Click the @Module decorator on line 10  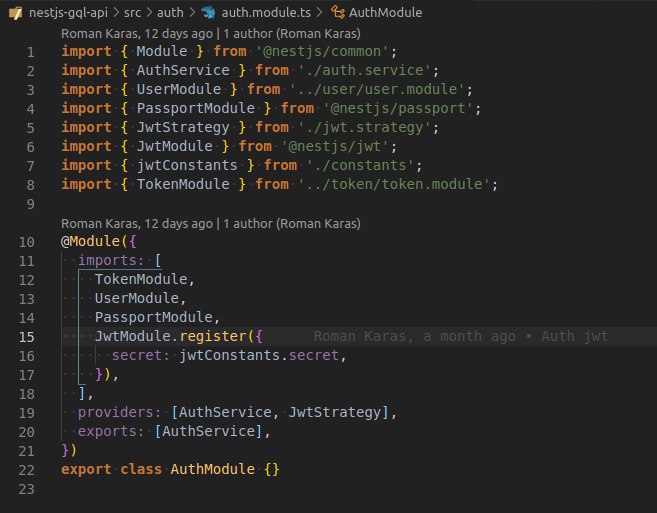91,241
